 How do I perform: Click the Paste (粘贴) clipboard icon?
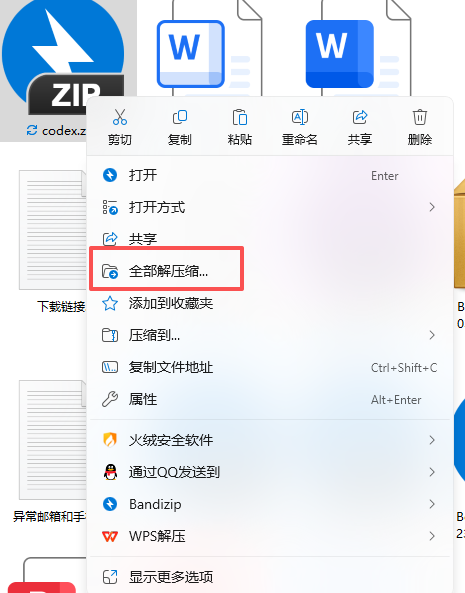click(240, 117)
